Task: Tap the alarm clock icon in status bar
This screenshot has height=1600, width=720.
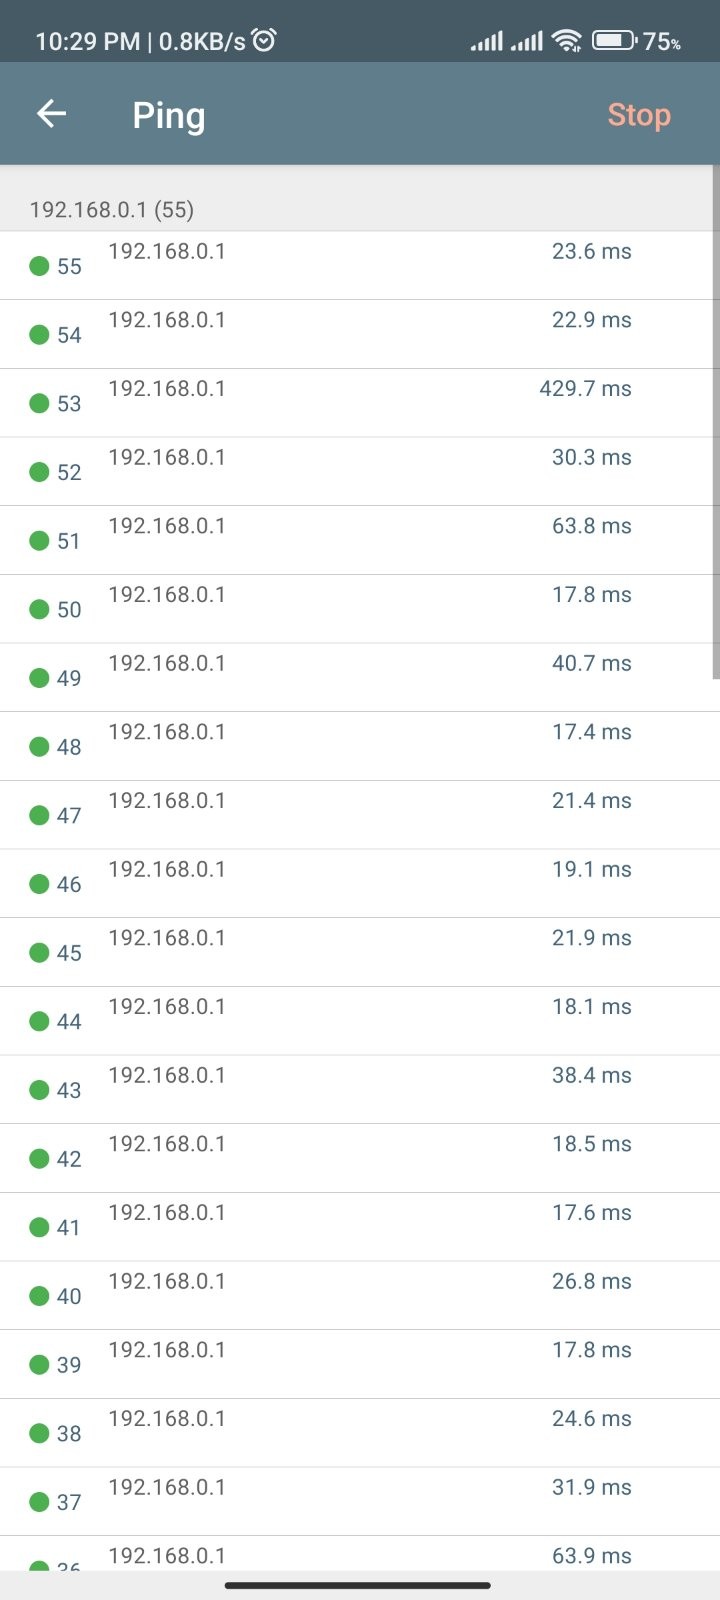Action: [x=264, y=40]
